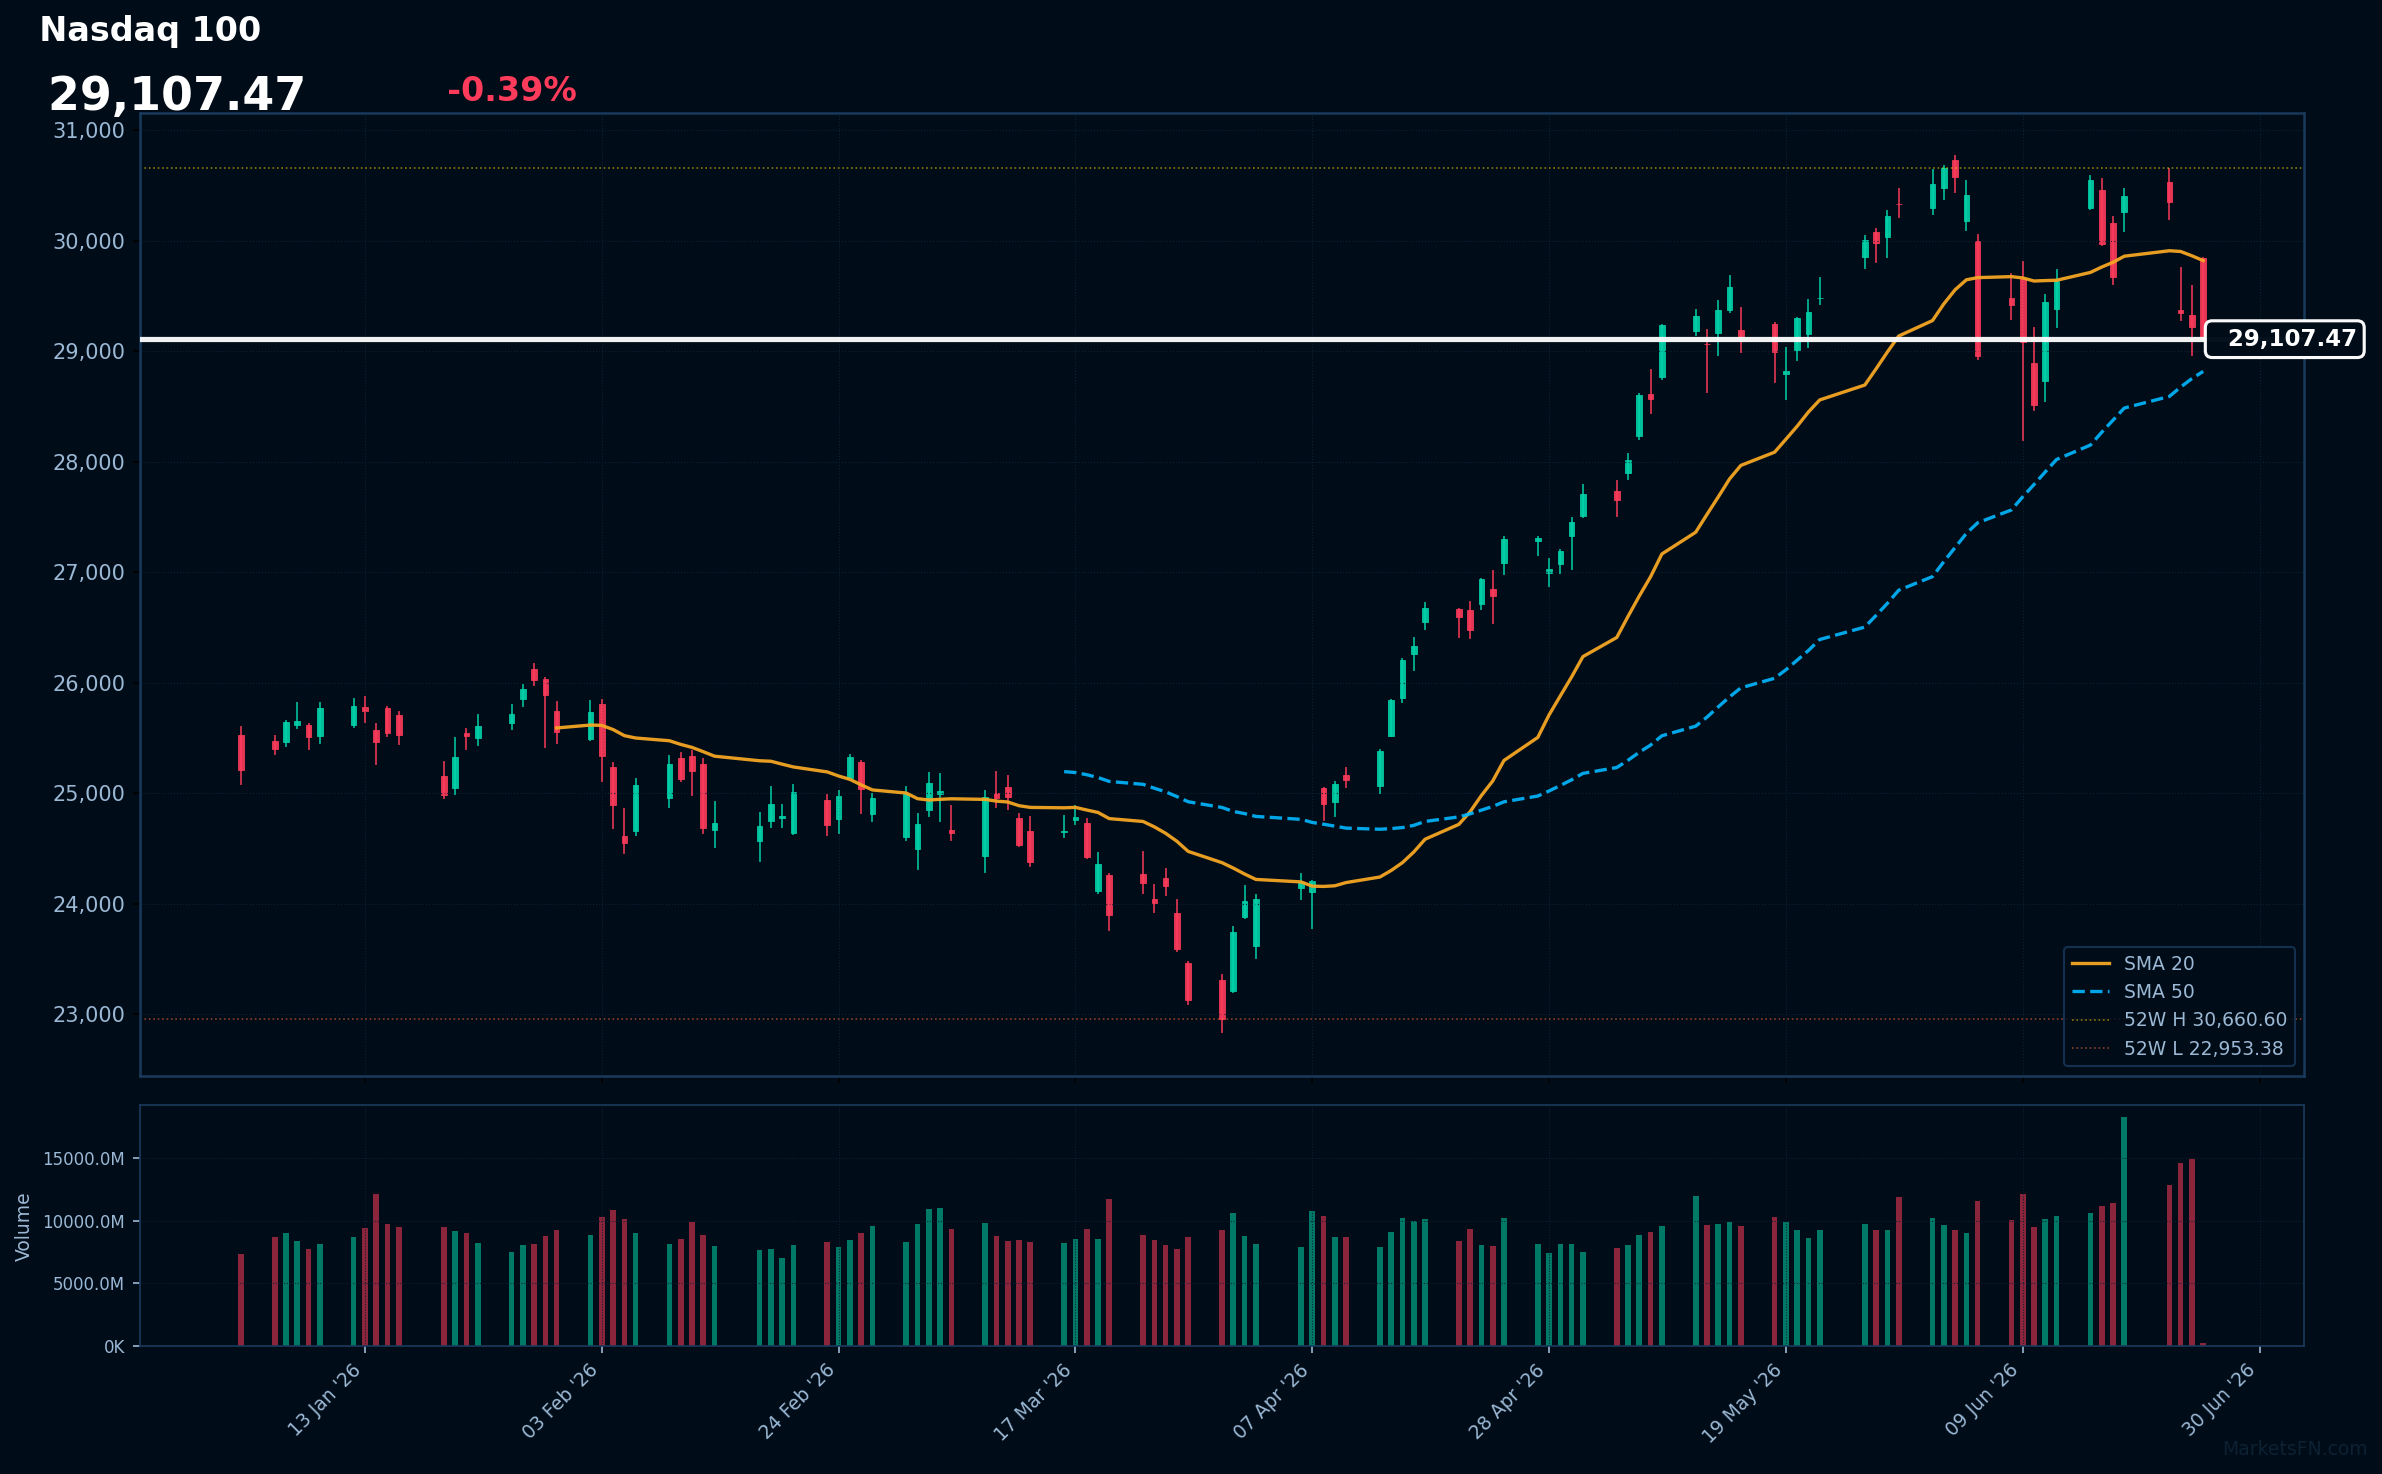Click the 10000.0M volume axis label

coord(84,1222)
